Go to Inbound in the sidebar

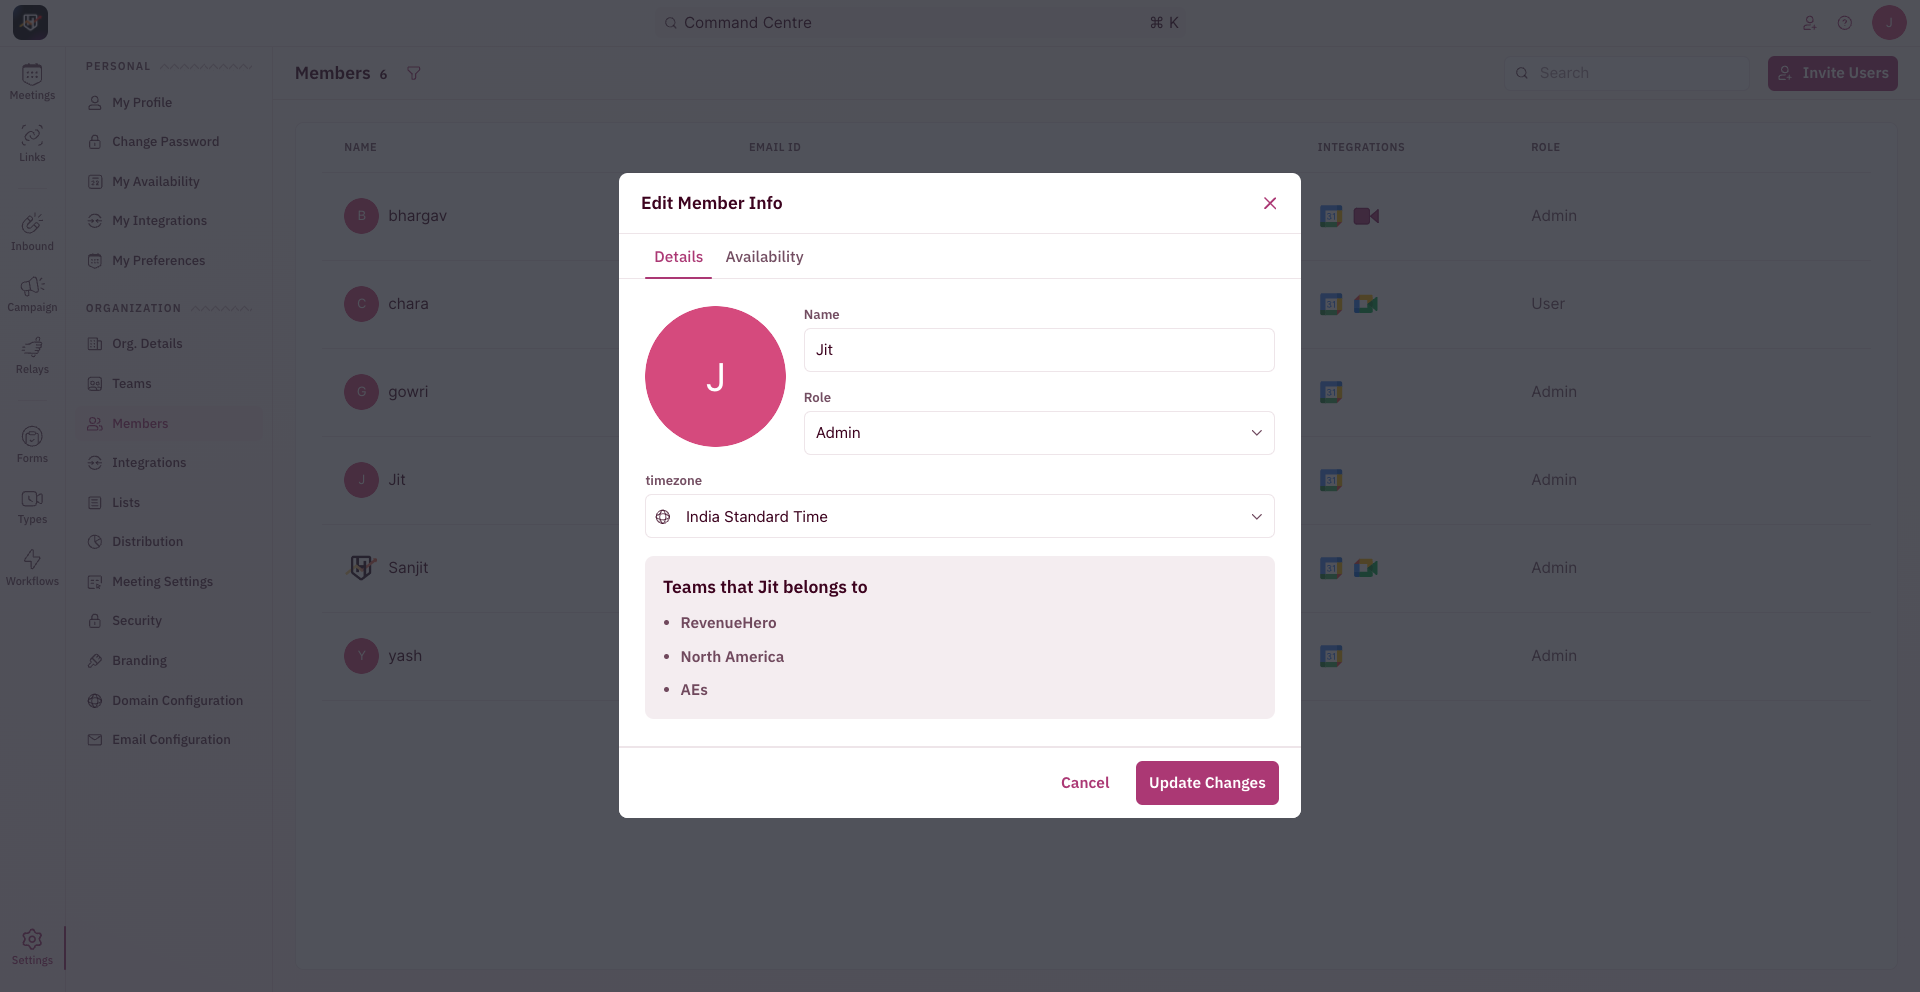click(x=32, y=232)
